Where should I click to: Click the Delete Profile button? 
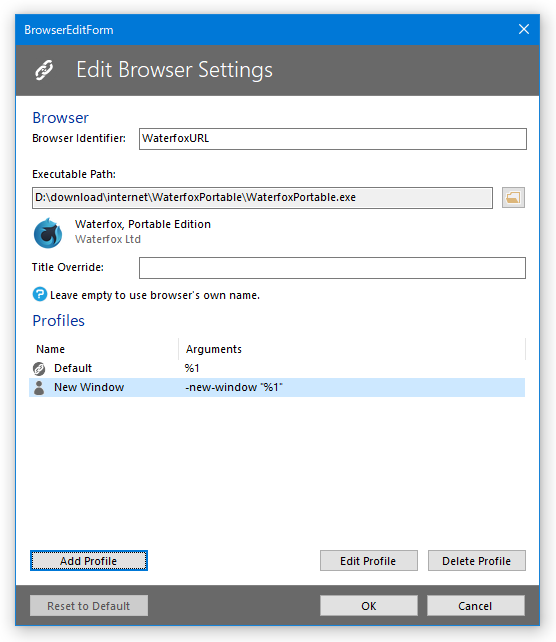[x=477, y=561]
